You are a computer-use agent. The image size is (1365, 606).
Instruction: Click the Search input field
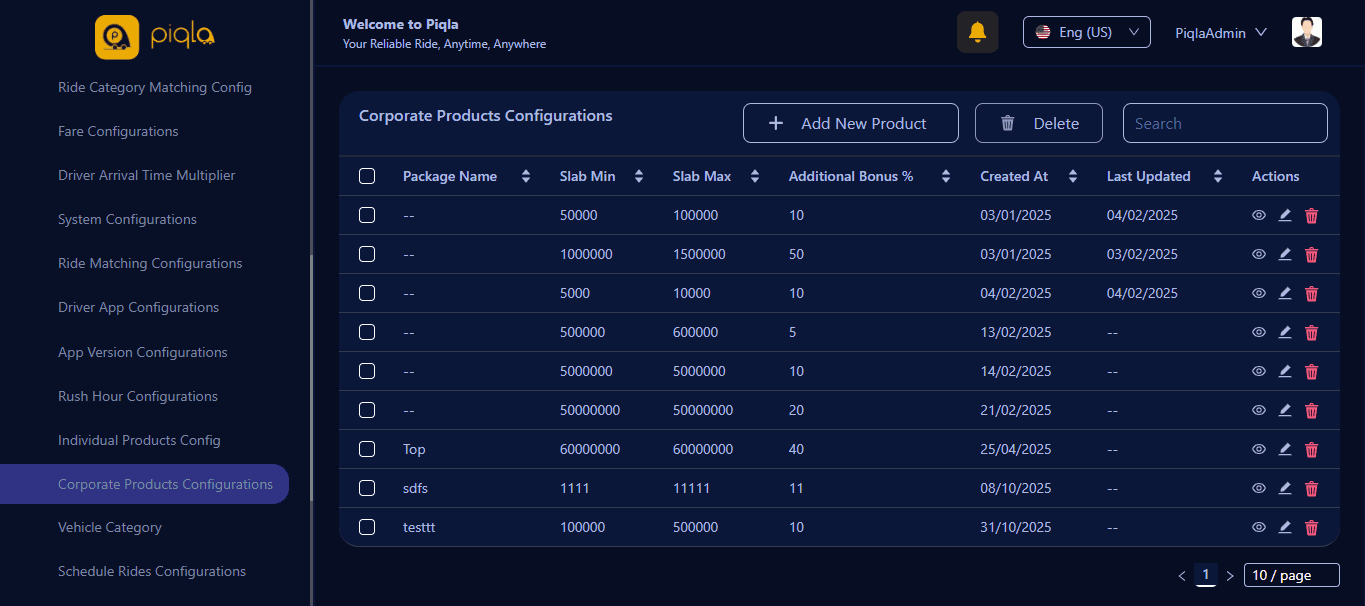point(1225,123)
